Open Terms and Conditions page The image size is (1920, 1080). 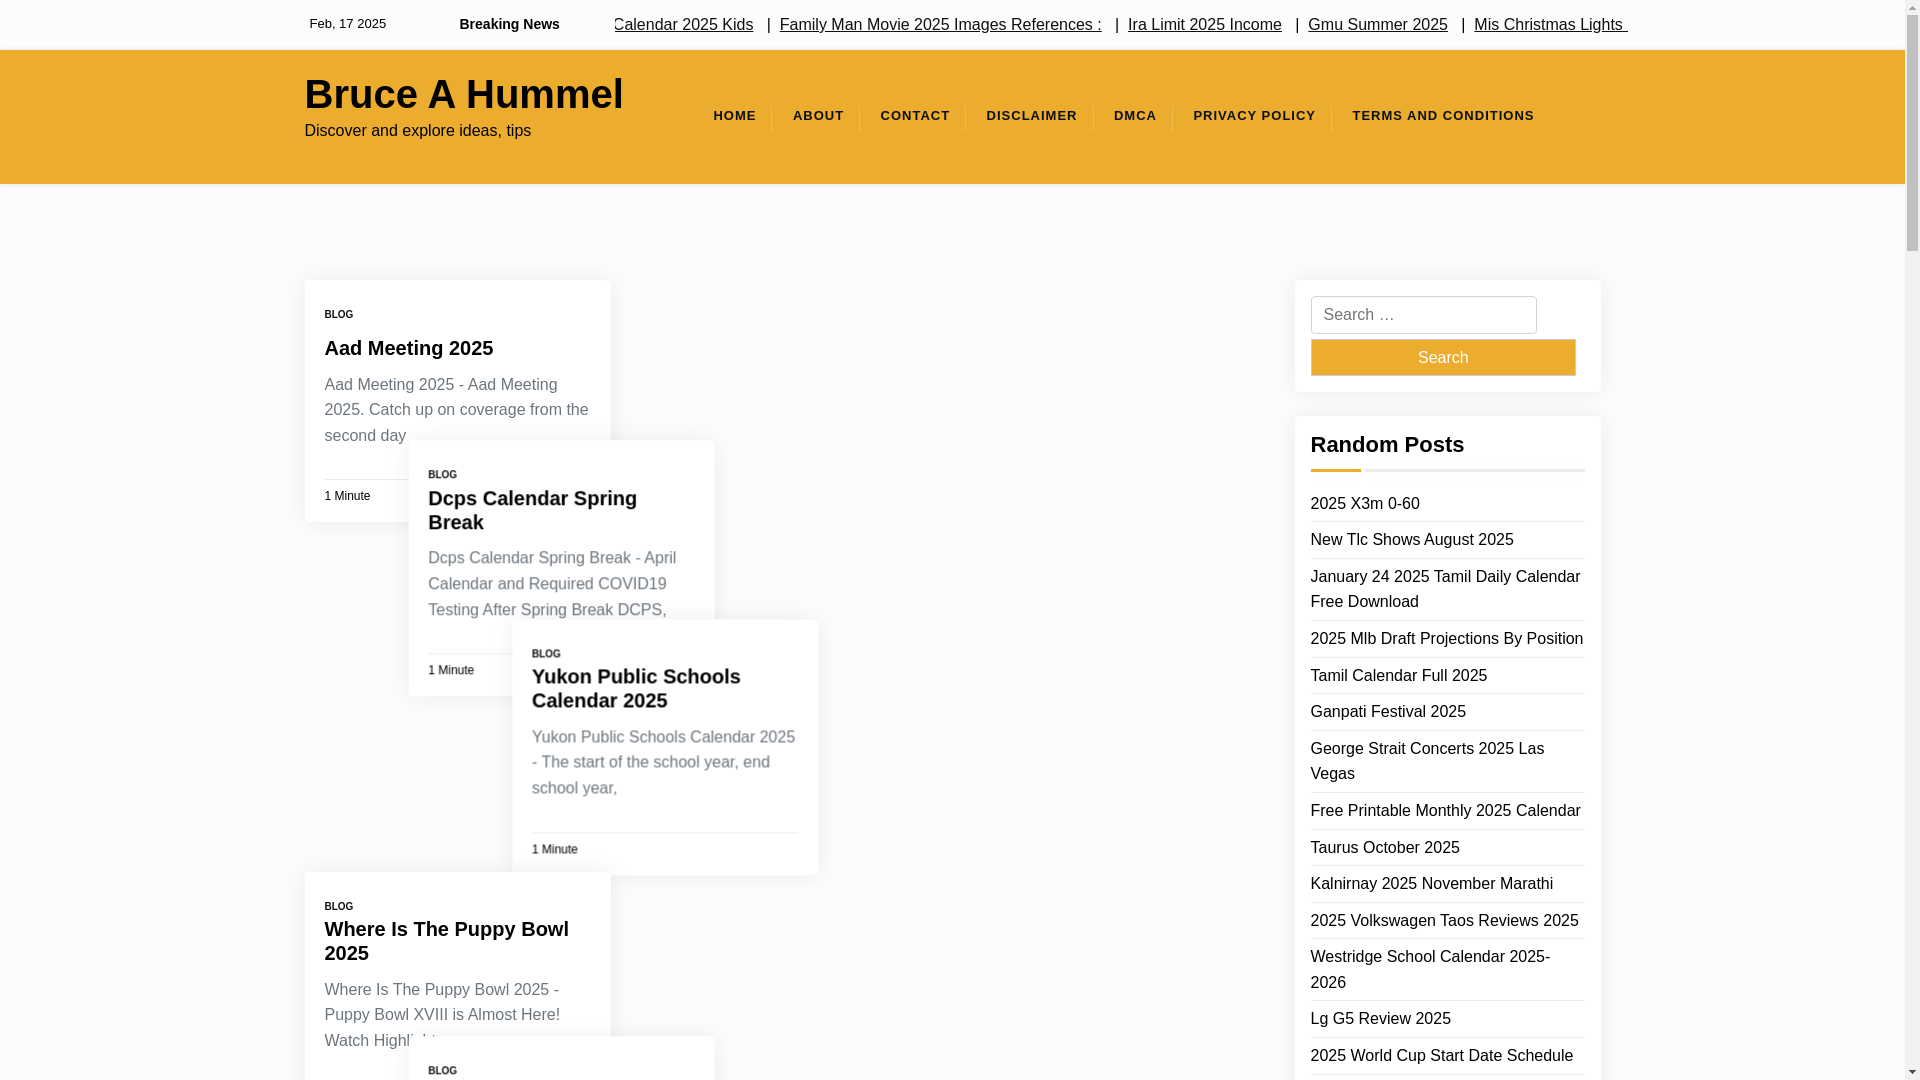tap(1443, 116)
